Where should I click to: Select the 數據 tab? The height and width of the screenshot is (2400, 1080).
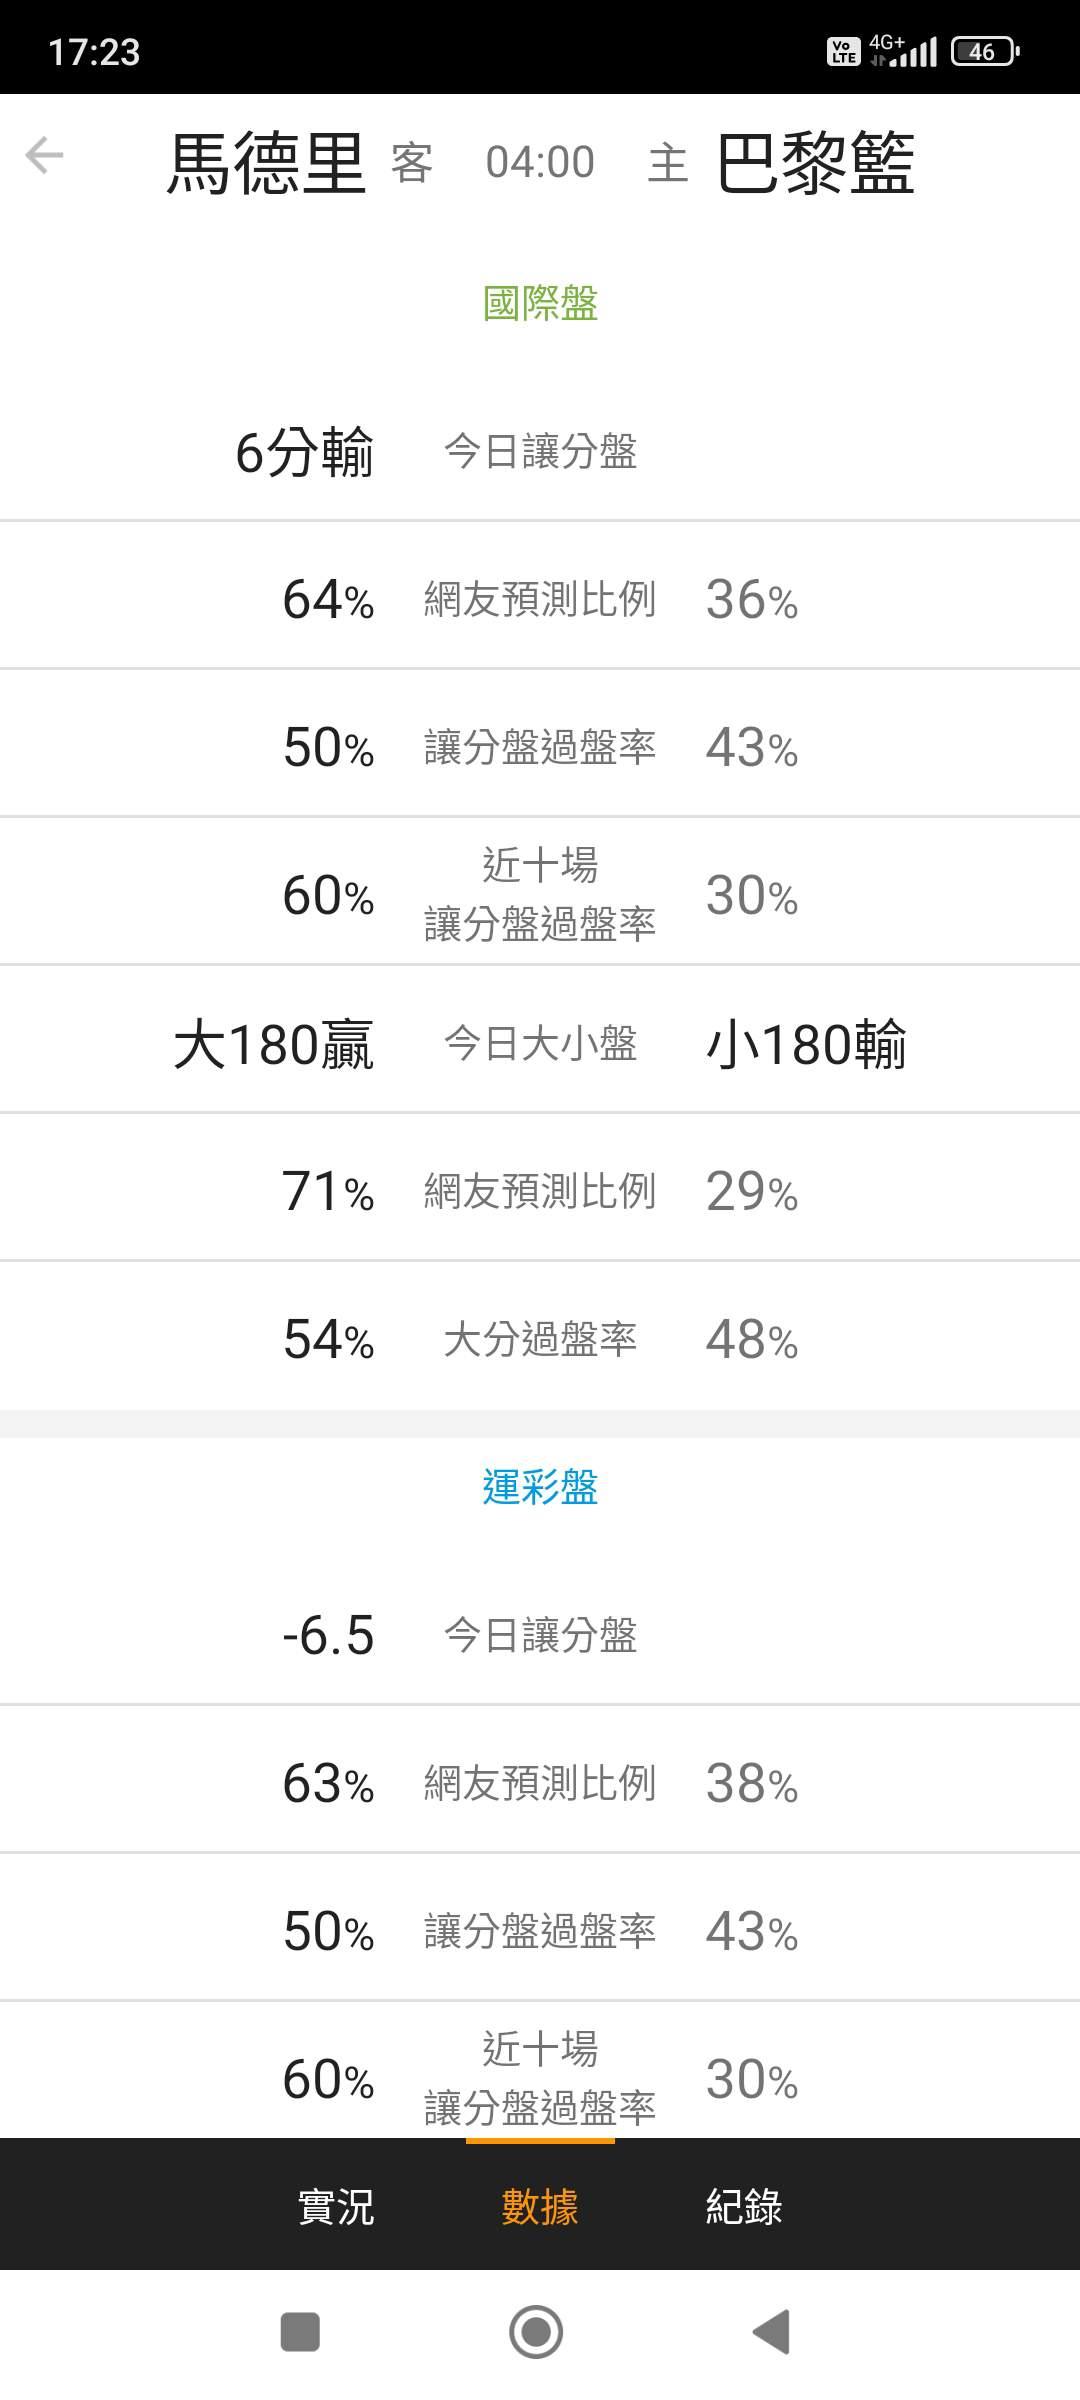point(540,2206)
